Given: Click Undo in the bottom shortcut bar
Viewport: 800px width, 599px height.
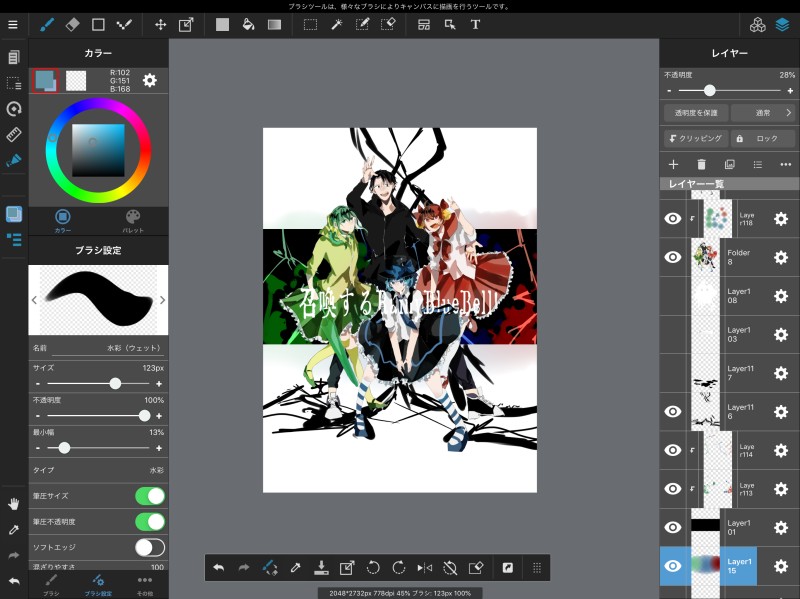Looking at the screenshot, I should coord(218,567).
